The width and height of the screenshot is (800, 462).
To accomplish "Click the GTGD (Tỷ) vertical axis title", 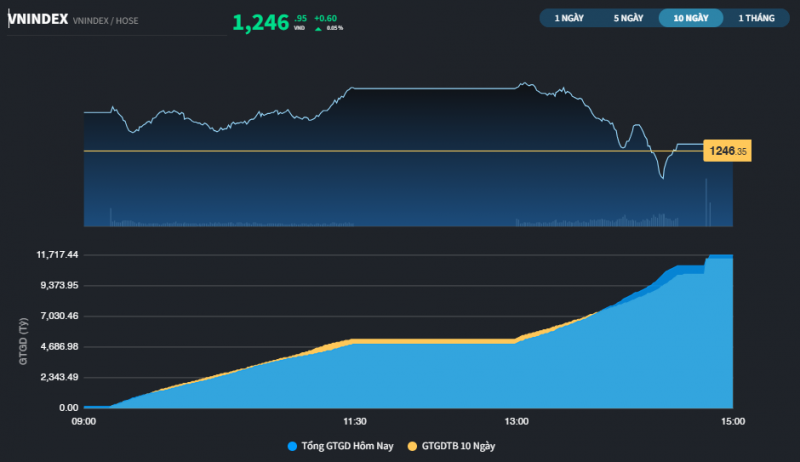I will pos(22,339).
